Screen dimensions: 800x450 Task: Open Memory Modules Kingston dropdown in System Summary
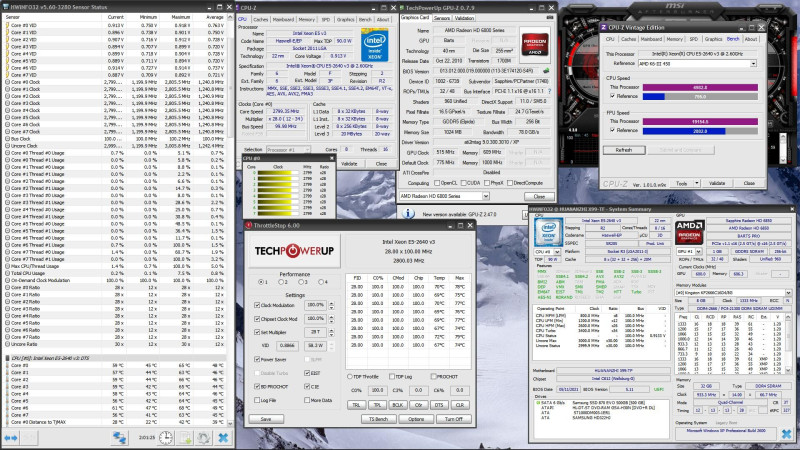788,292
